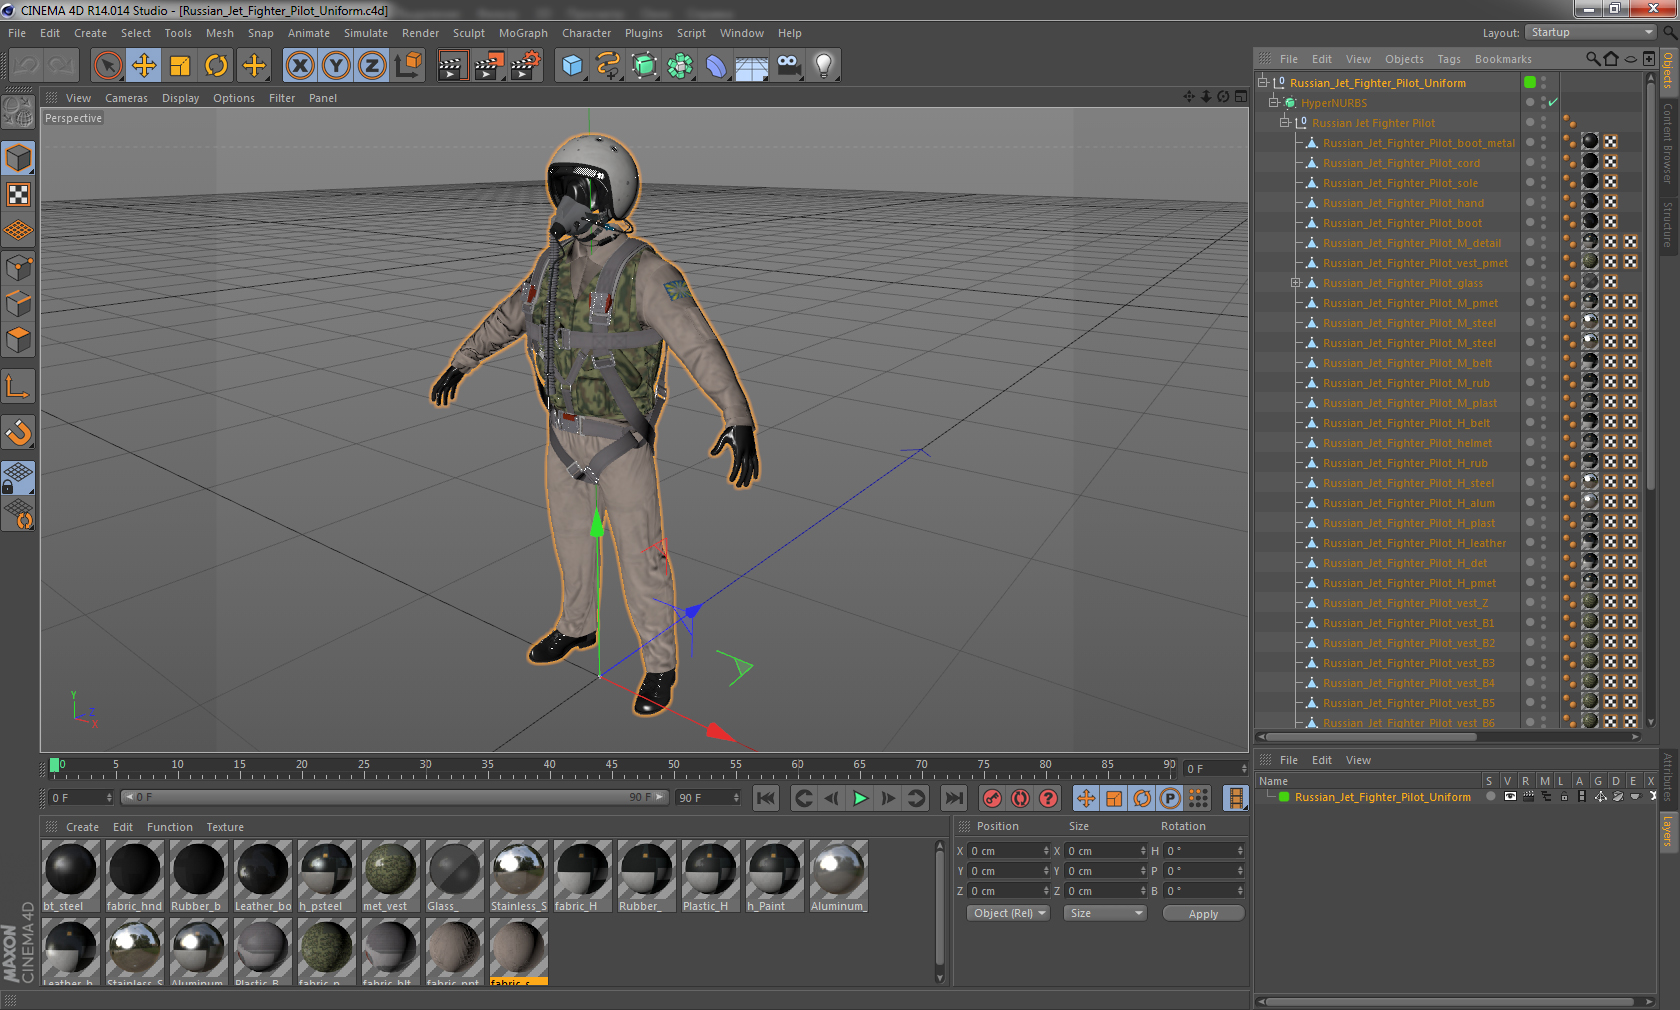Move the timeline playhead at frame 0
Viewport: 1680px width, 1010px height.
point(55,765)
